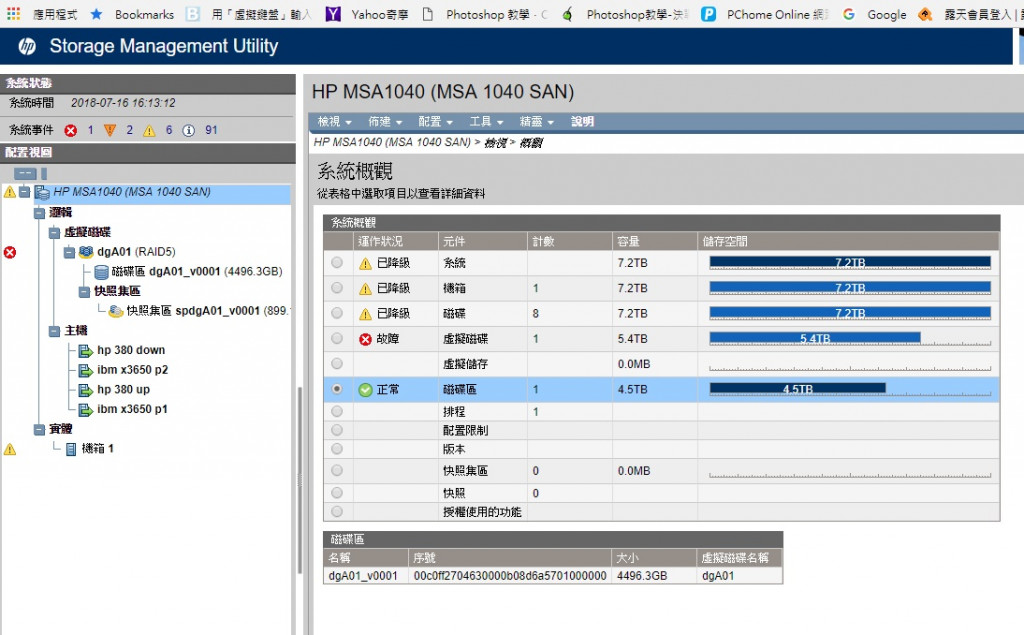Collapse the 邏輯 tree node

coord(40,212)
